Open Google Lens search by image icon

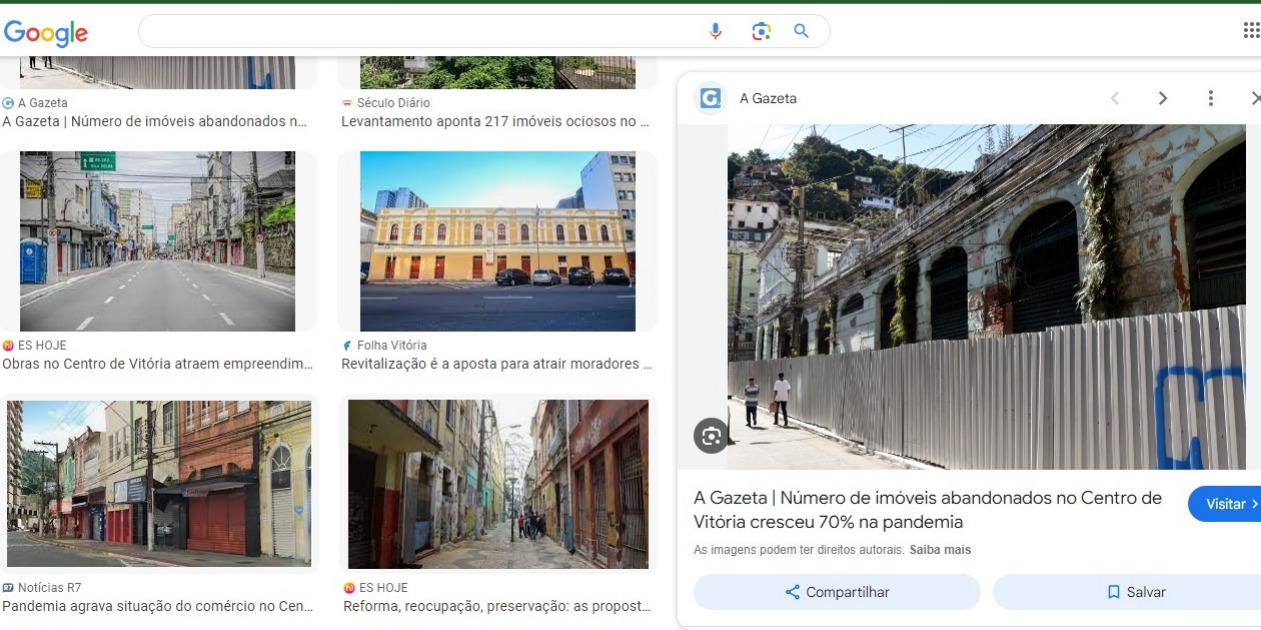pos(761,31)
